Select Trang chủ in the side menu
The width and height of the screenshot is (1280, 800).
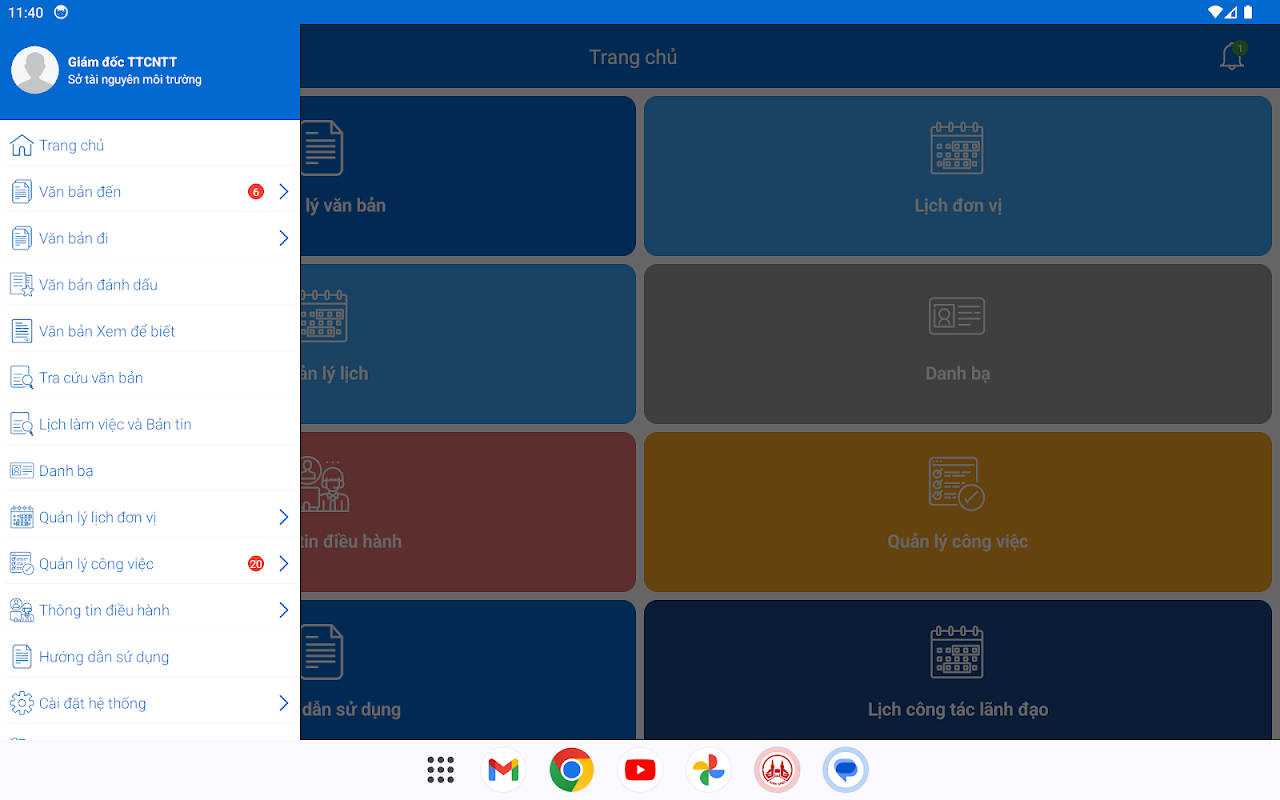point(150,145)
